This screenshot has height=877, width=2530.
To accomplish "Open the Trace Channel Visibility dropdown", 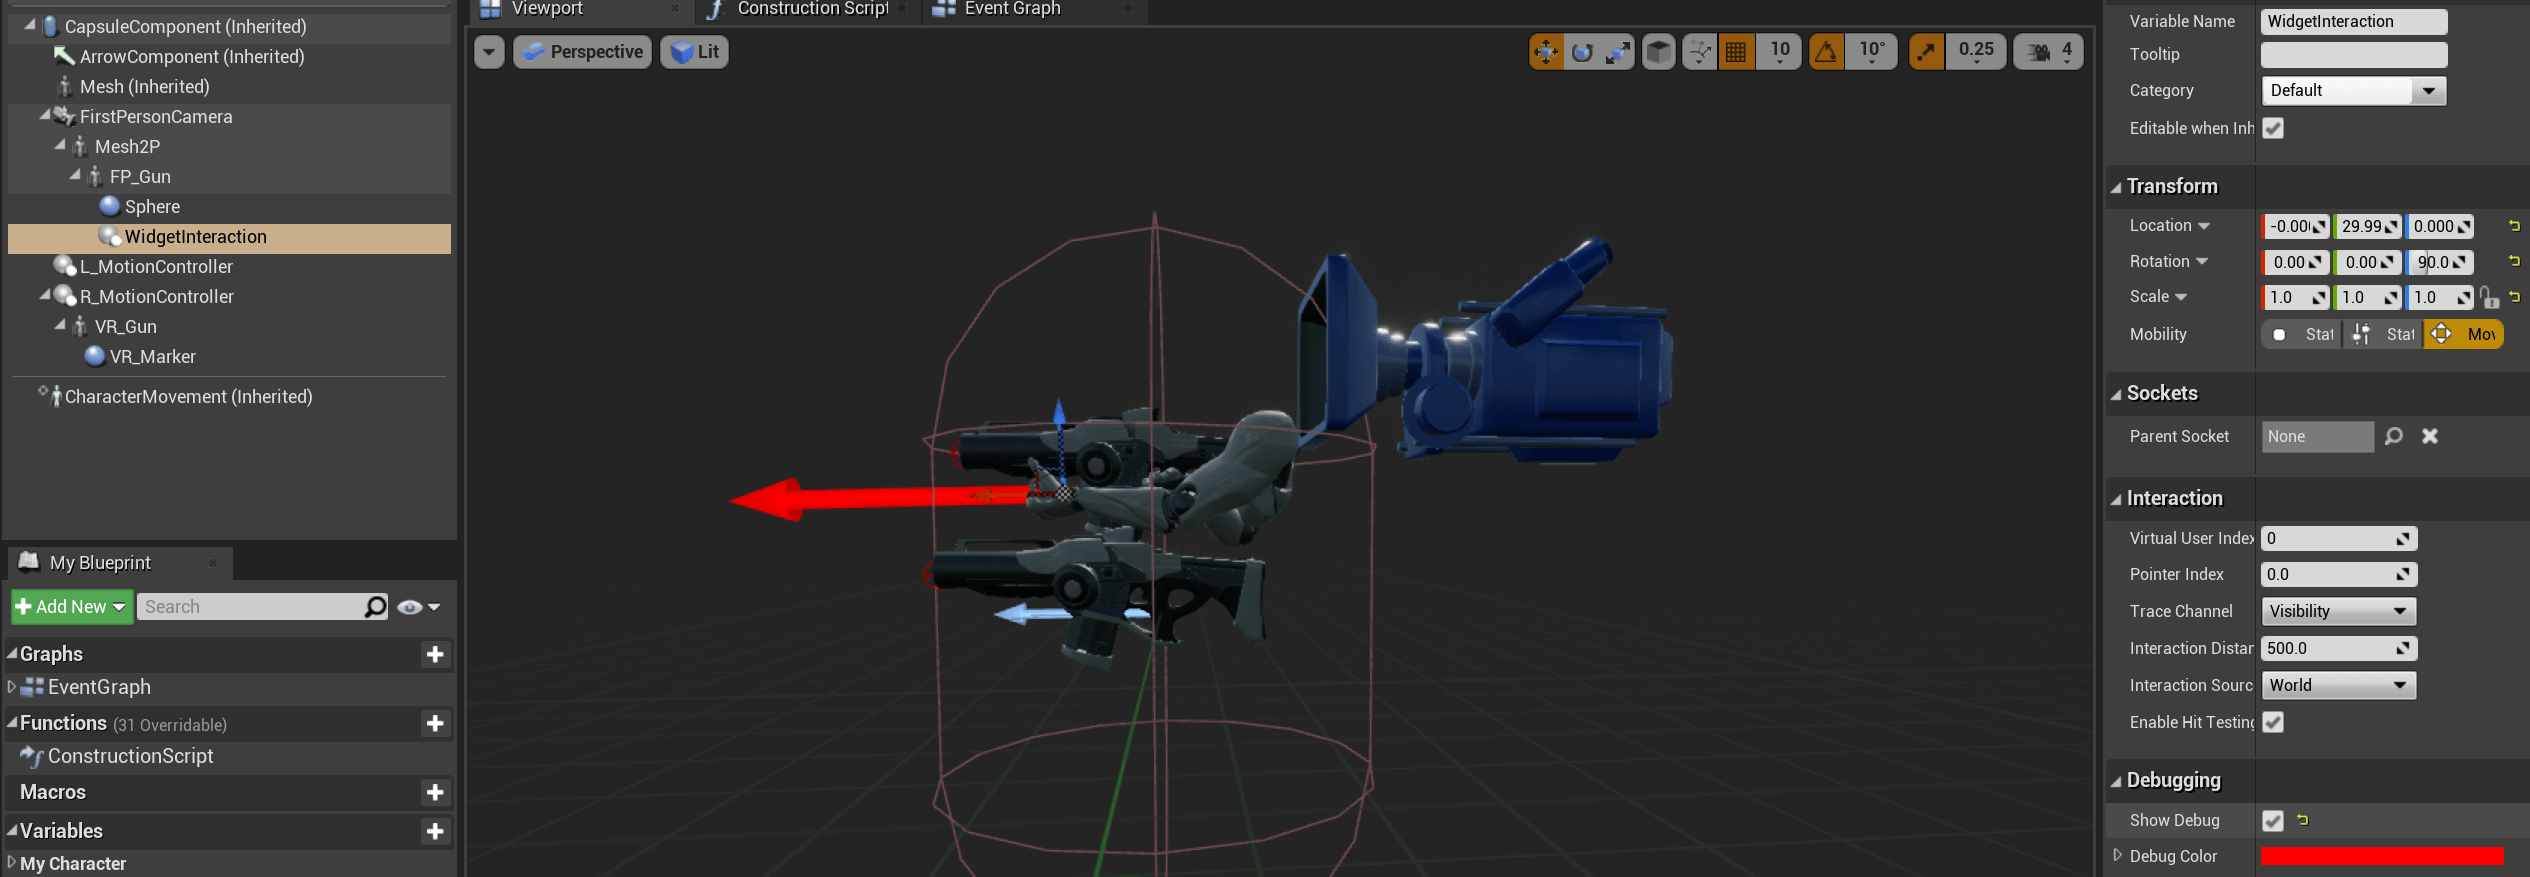I will [x=2338, y=611].
